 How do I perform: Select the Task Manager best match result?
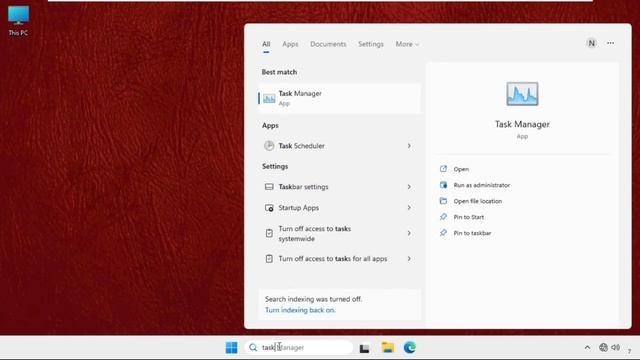(339, 98)
